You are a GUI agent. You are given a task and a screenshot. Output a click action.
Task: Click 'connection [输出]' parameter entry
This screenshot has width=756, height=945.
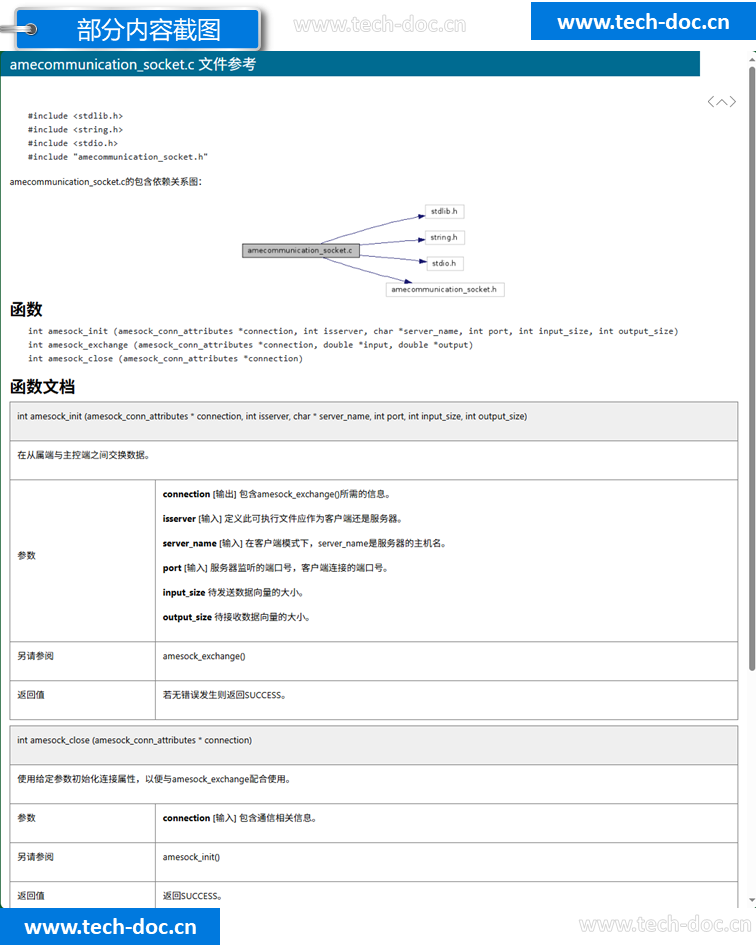(x=277, y=494)
